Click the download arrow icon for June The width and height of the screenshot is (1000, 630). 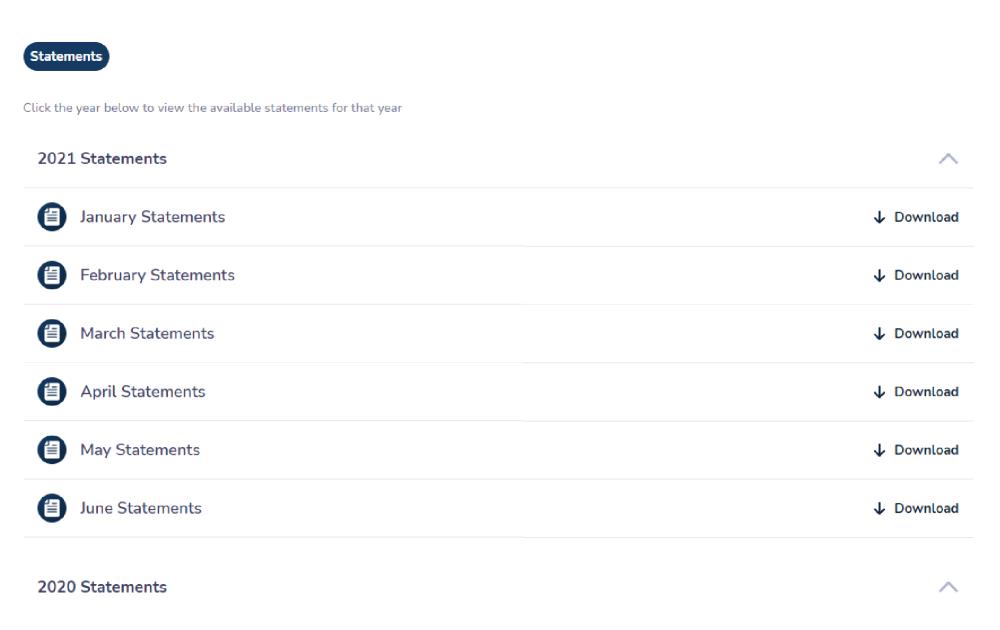click(x=880, y=508)
